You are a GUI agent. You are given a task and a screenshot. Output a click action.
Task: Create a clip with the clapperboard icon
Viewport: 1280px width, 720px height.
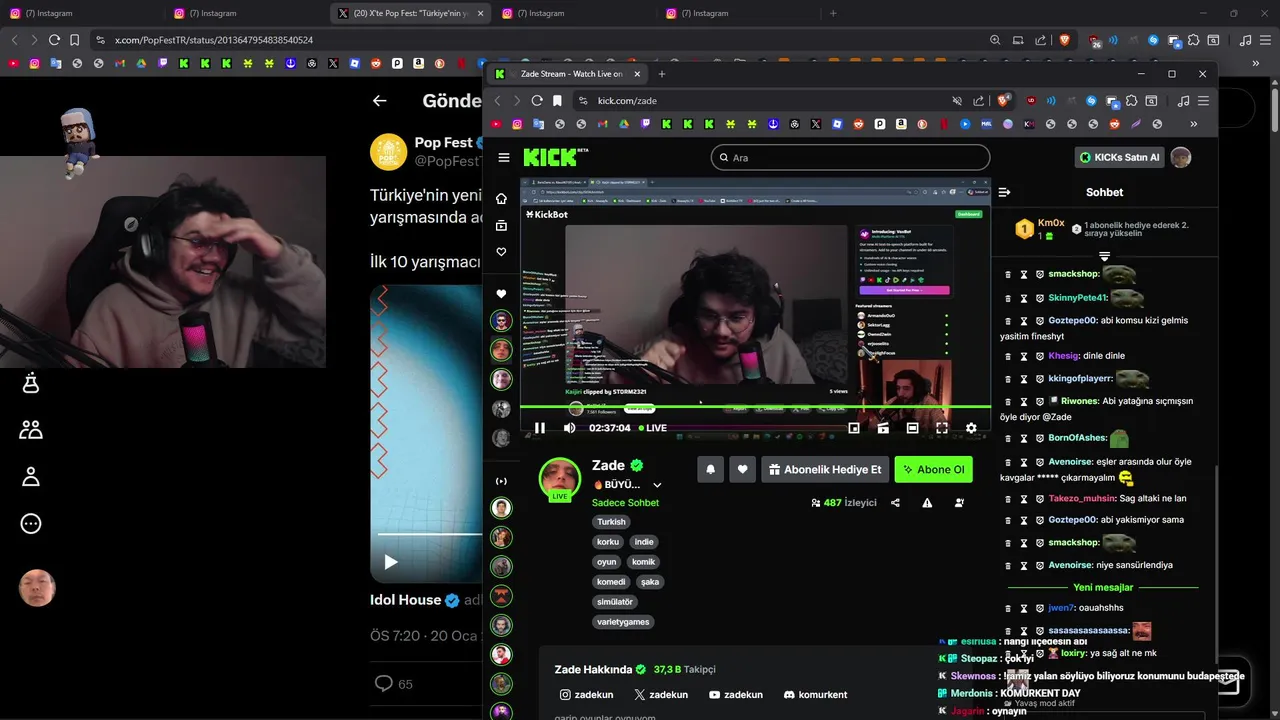point(883,428)
